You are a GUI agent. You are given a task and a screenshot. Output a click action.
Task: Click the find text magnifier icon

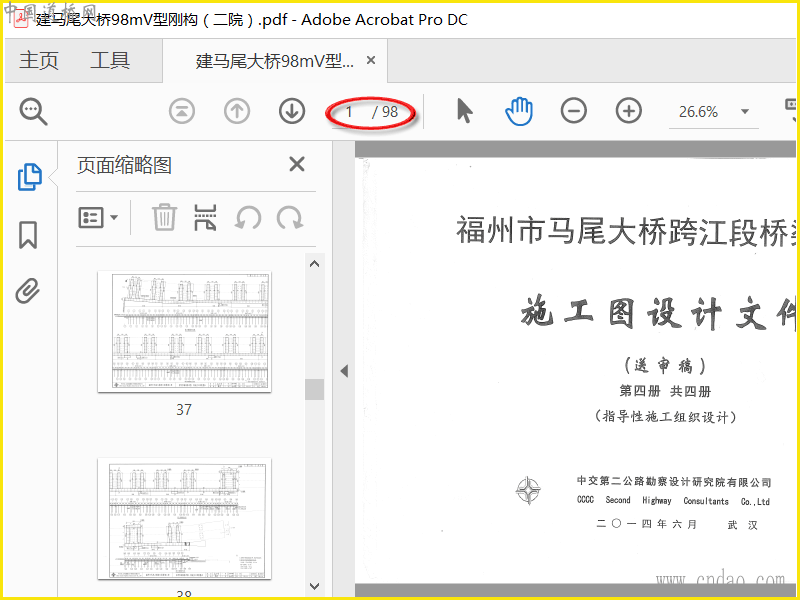coord(34,112)
